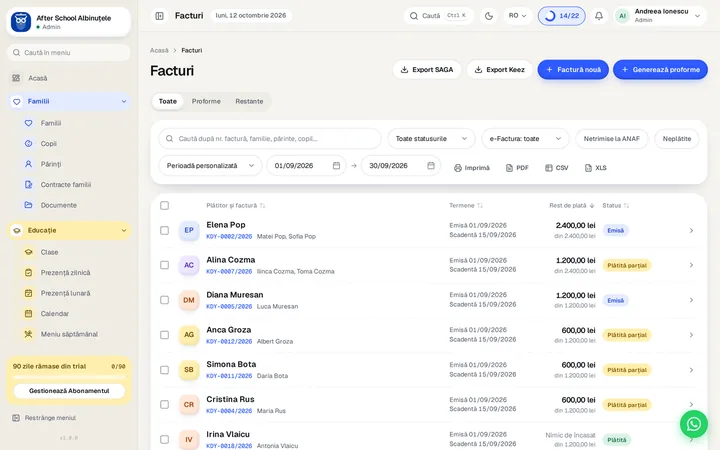
Task: Collapse the Educație sidebar section
Action: tap(124, 231)
